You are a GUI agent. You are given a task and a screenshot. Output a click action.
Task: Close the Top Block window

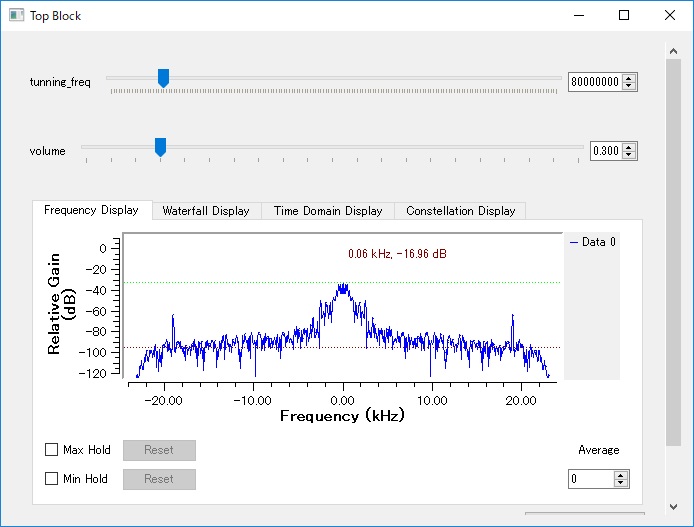tap(670, 15)
